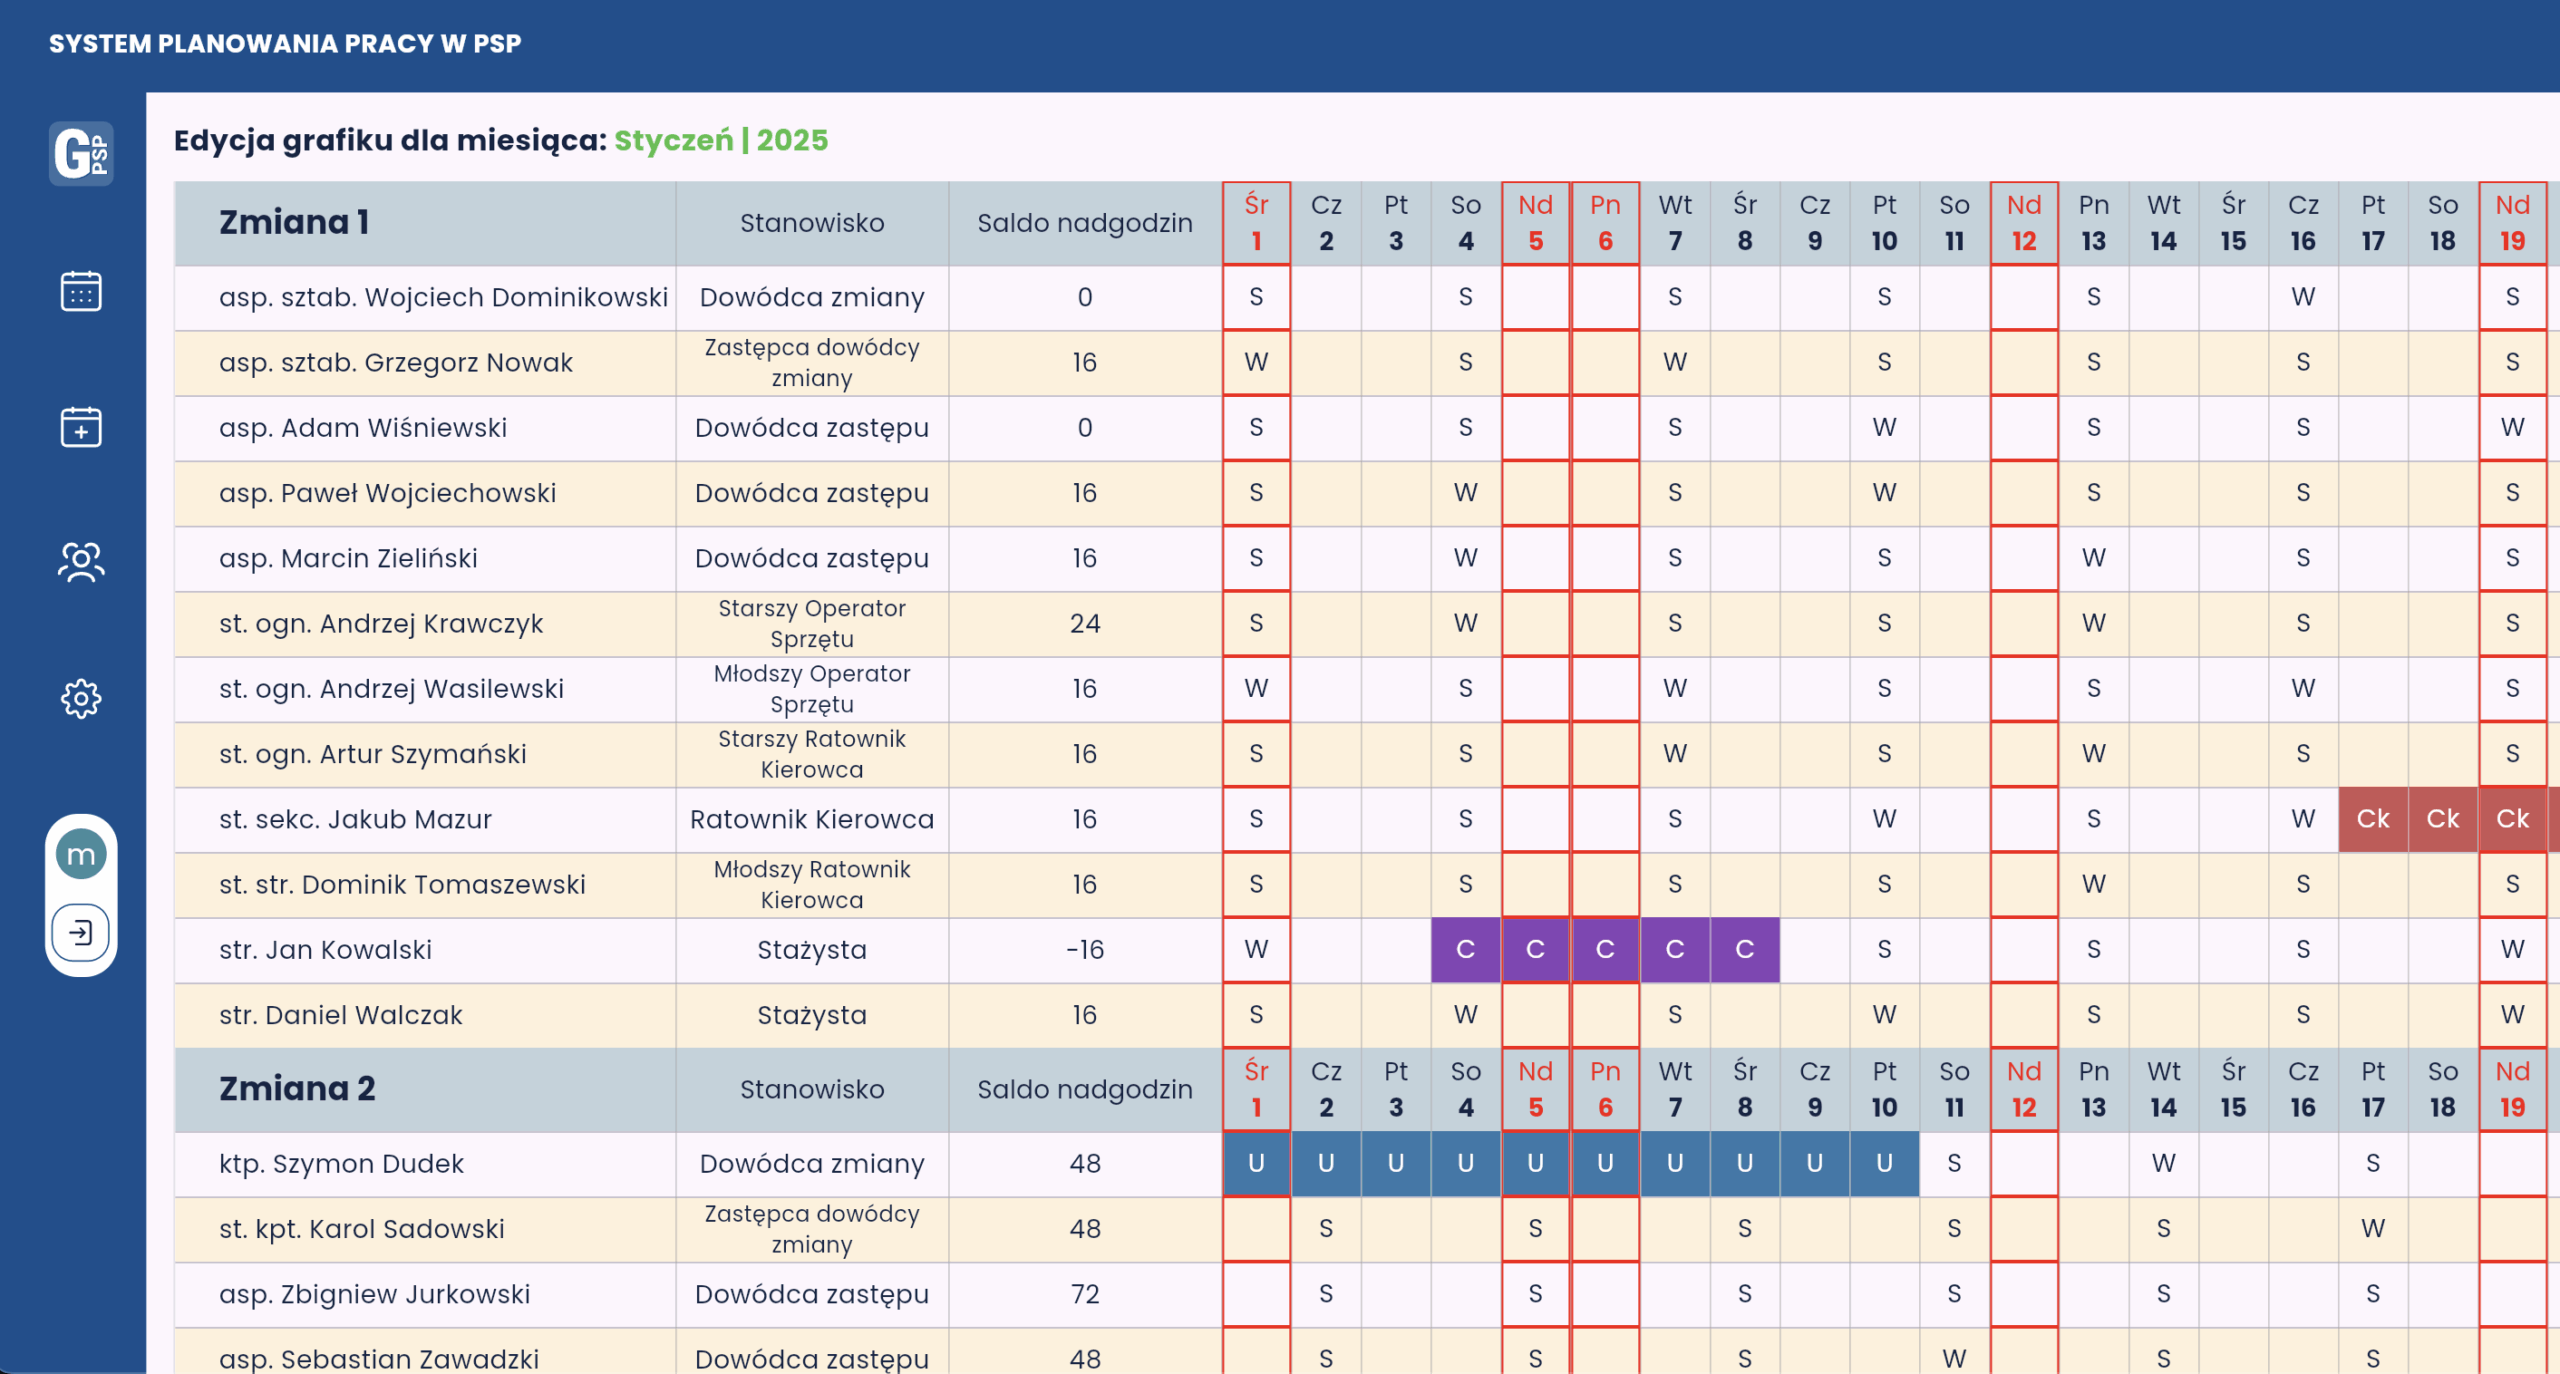Screen dimensions: 2560x1374
Task: Open the calendar view sidebar icon
Action: 81,292
